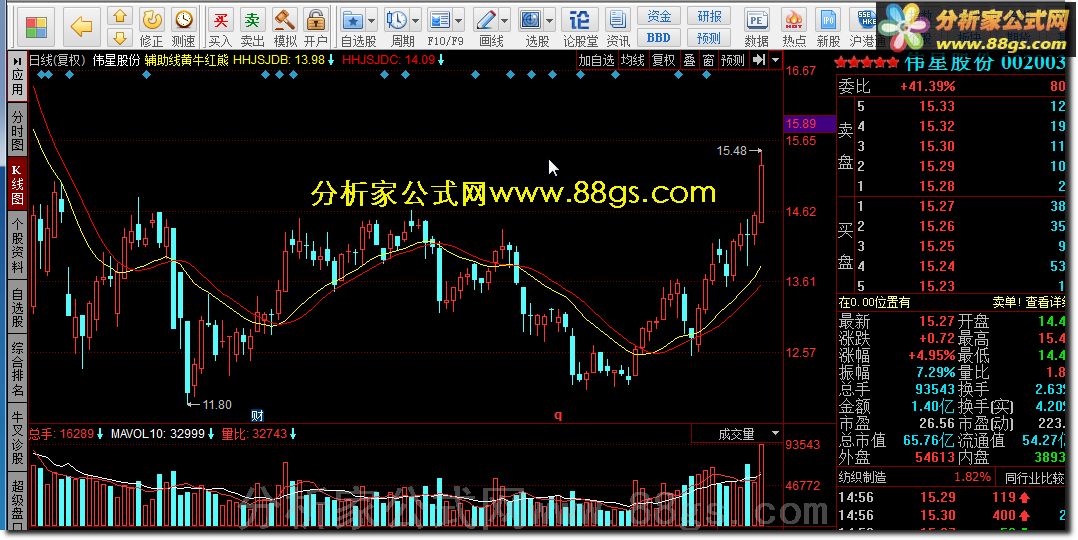Open the 数据 PE data icon
This screenshot has width=1078, height=540.
(x=756, y=28)
